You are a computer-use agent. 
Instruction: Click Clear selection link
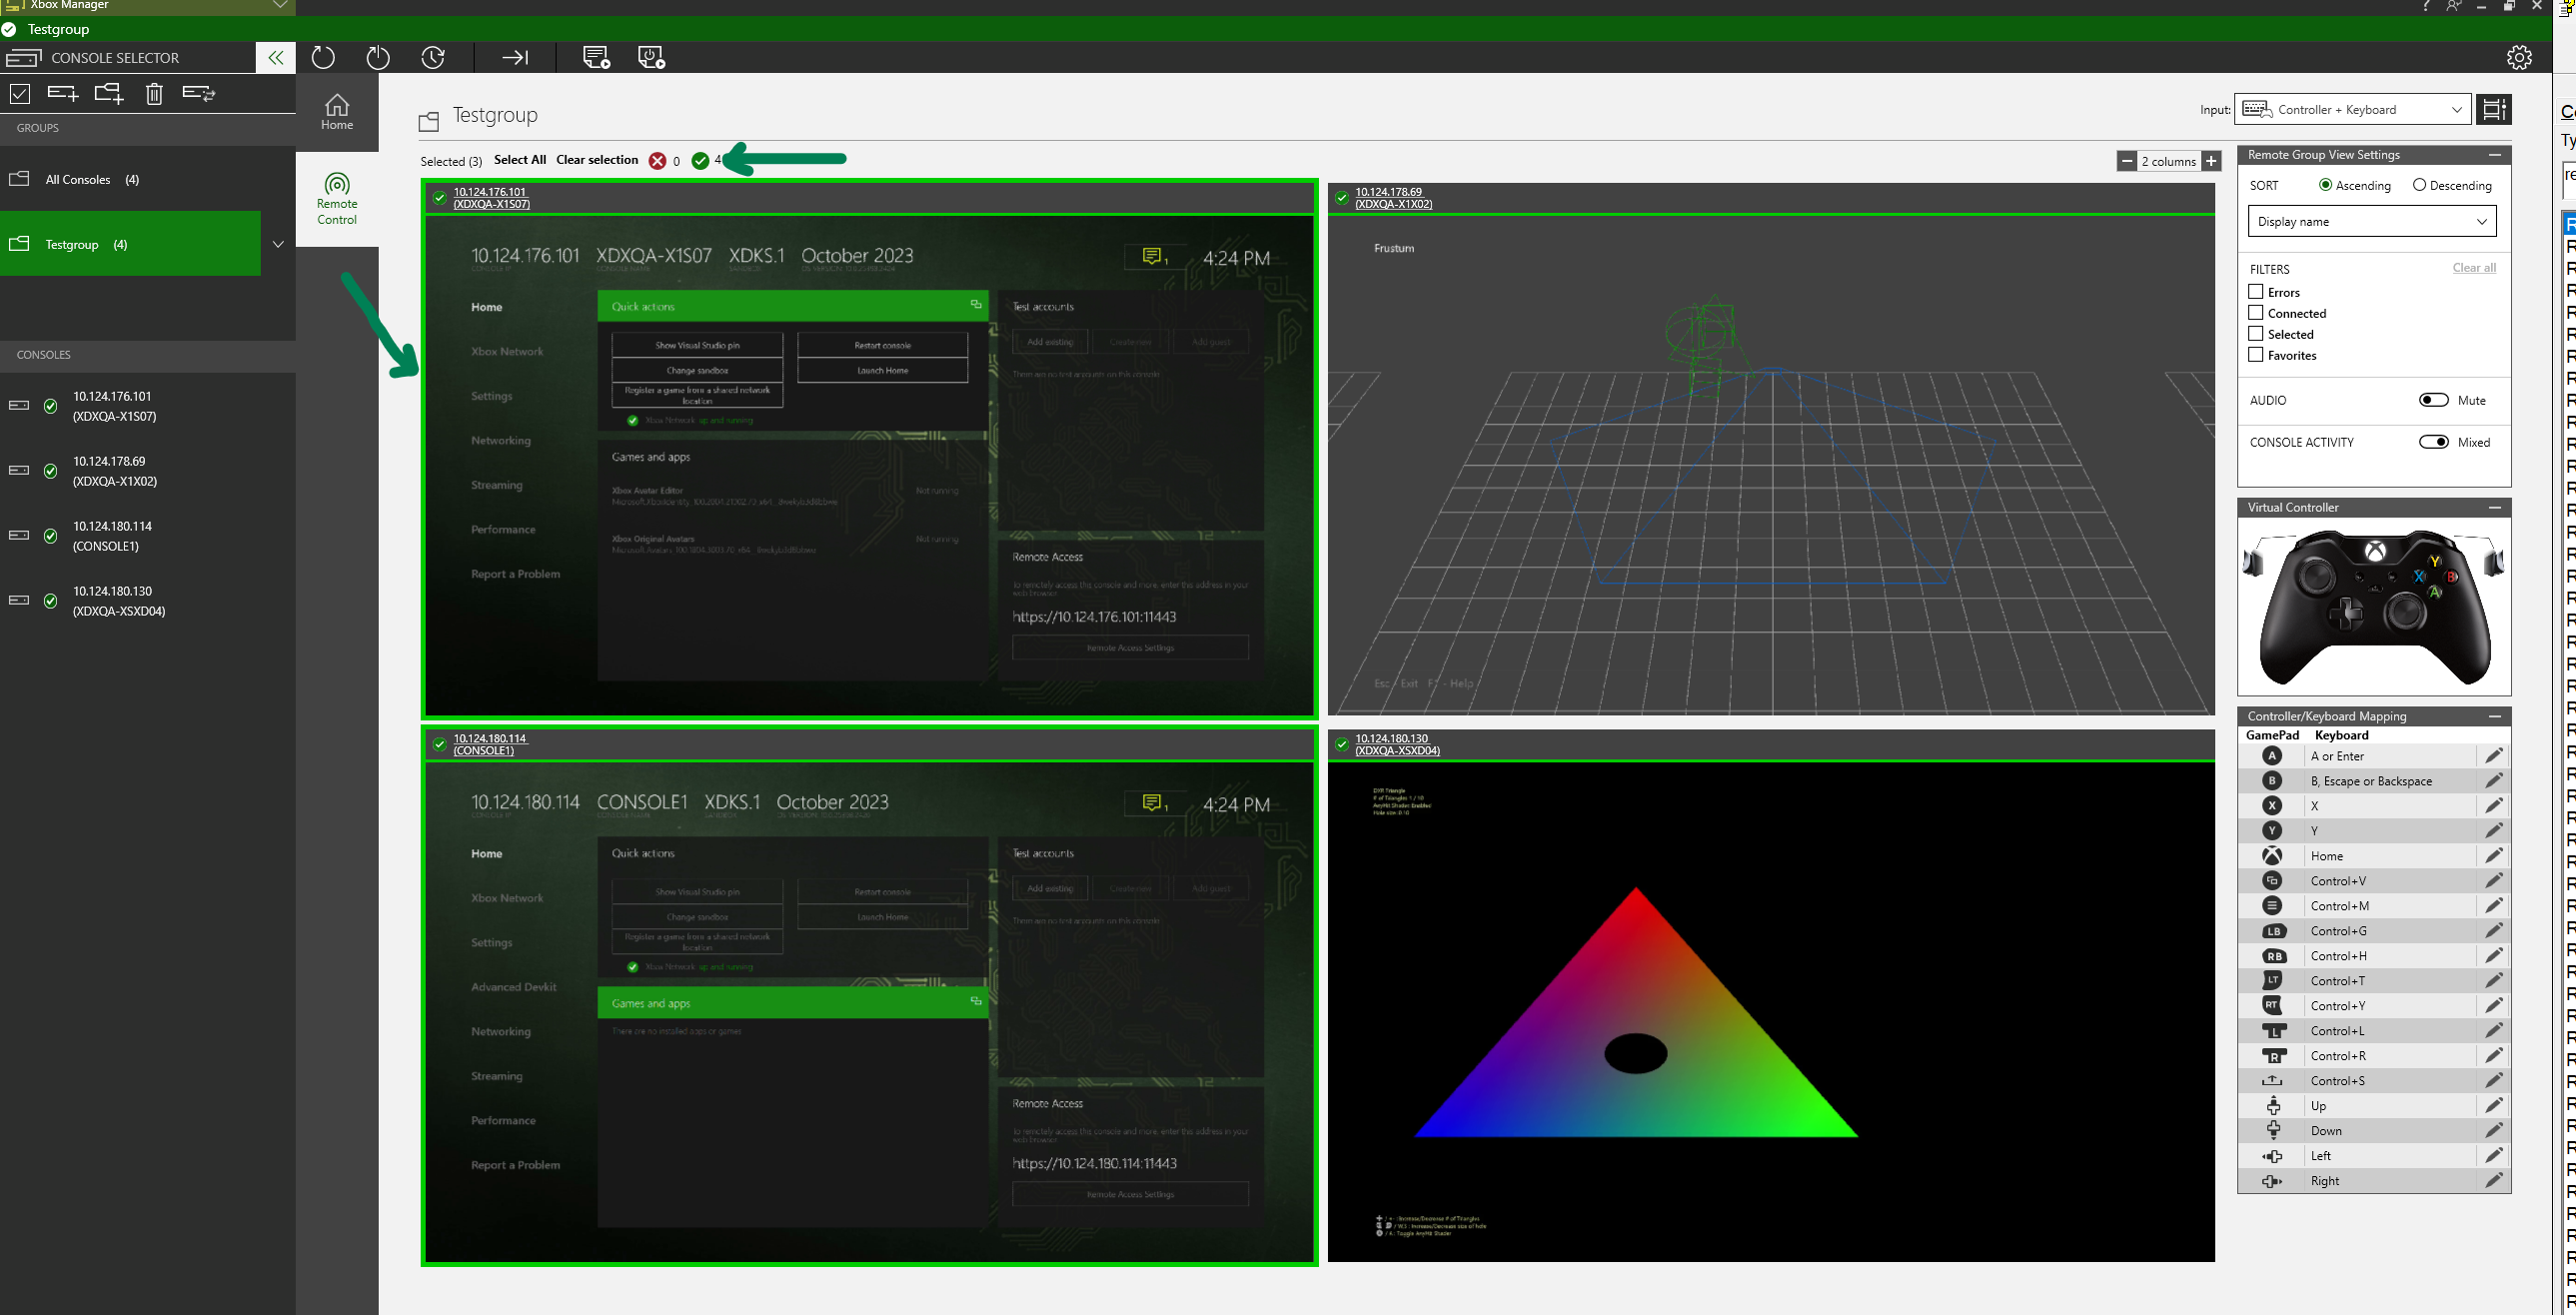597,160
